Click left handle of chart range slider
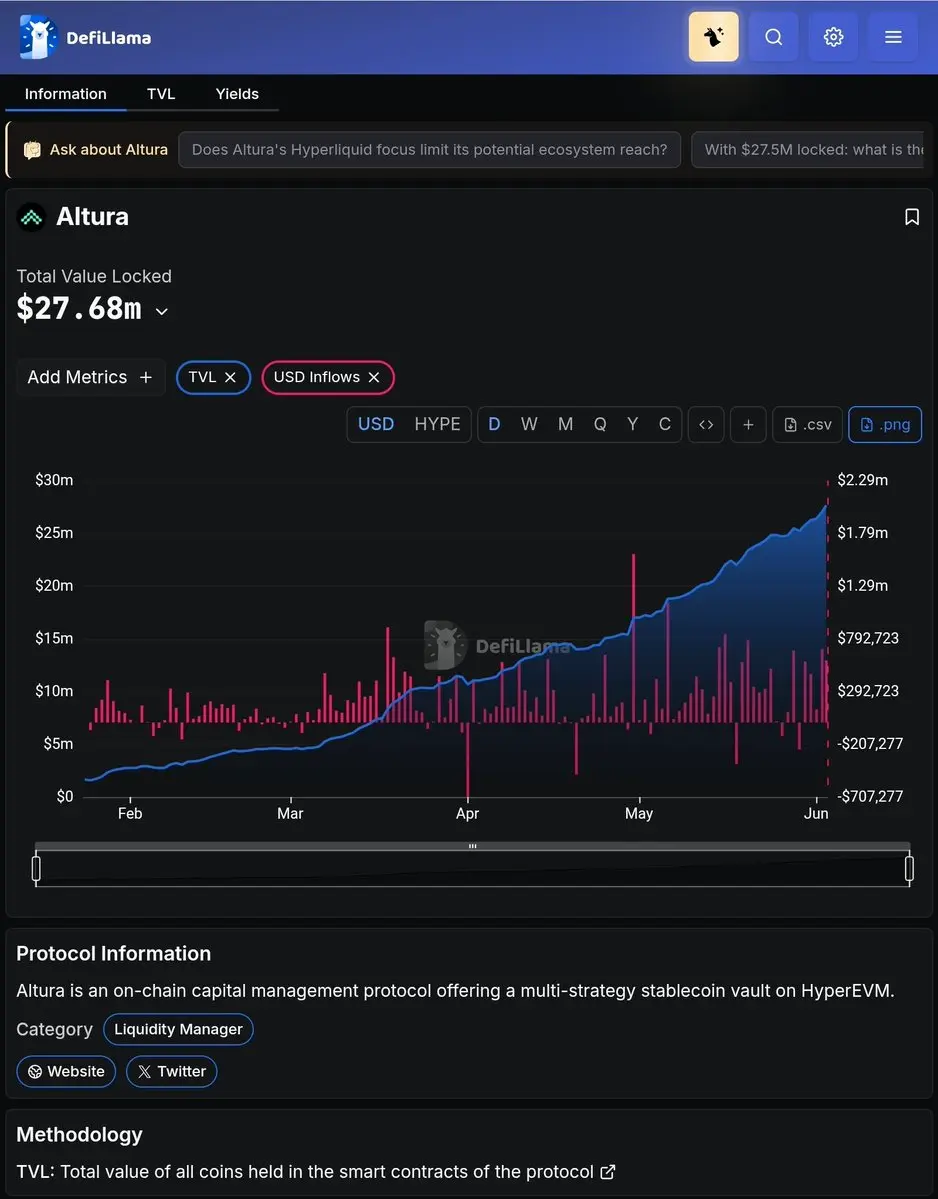This screenshot has width=938, height=1199. pos(36,869)
